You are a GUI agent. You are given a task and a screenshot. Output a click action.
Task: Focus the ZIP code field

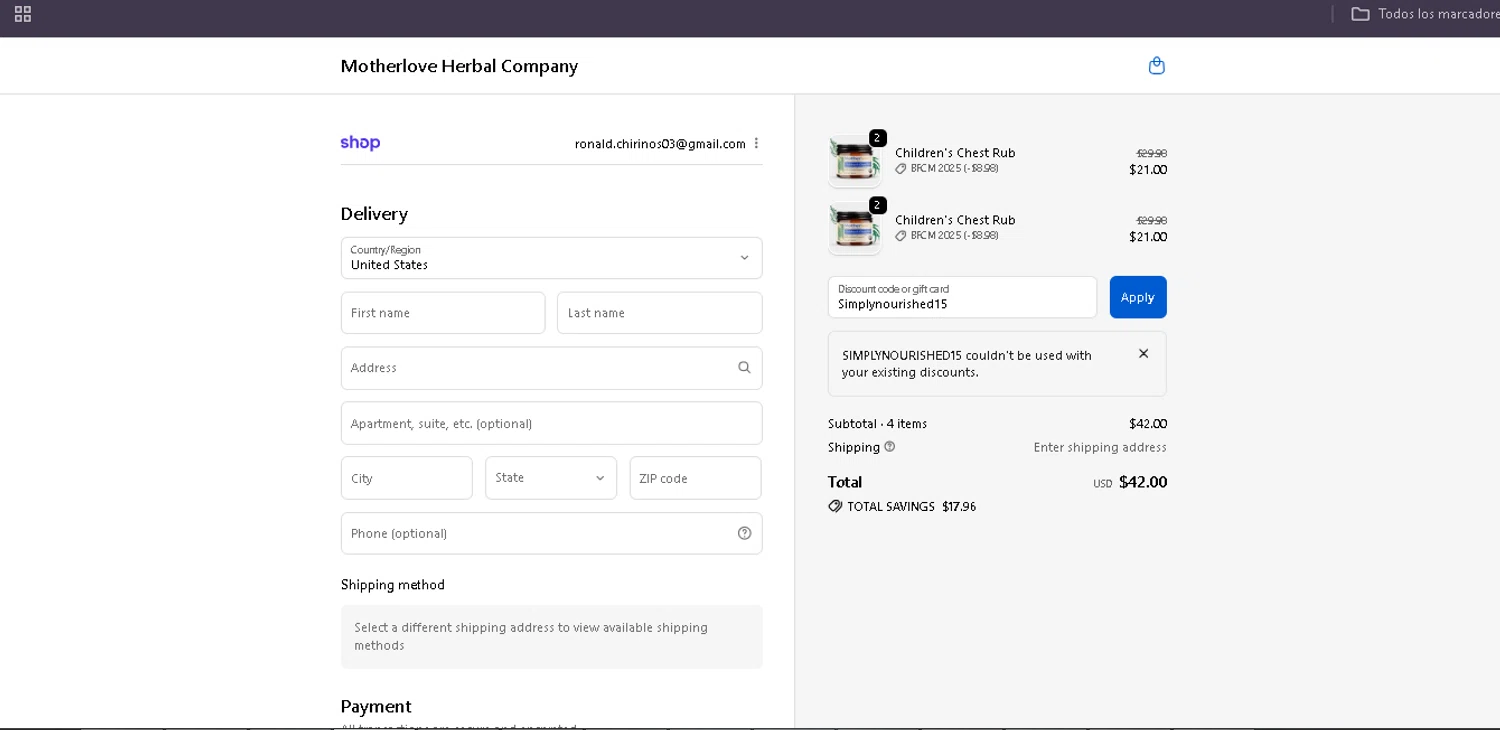click(x=696, y=478)
